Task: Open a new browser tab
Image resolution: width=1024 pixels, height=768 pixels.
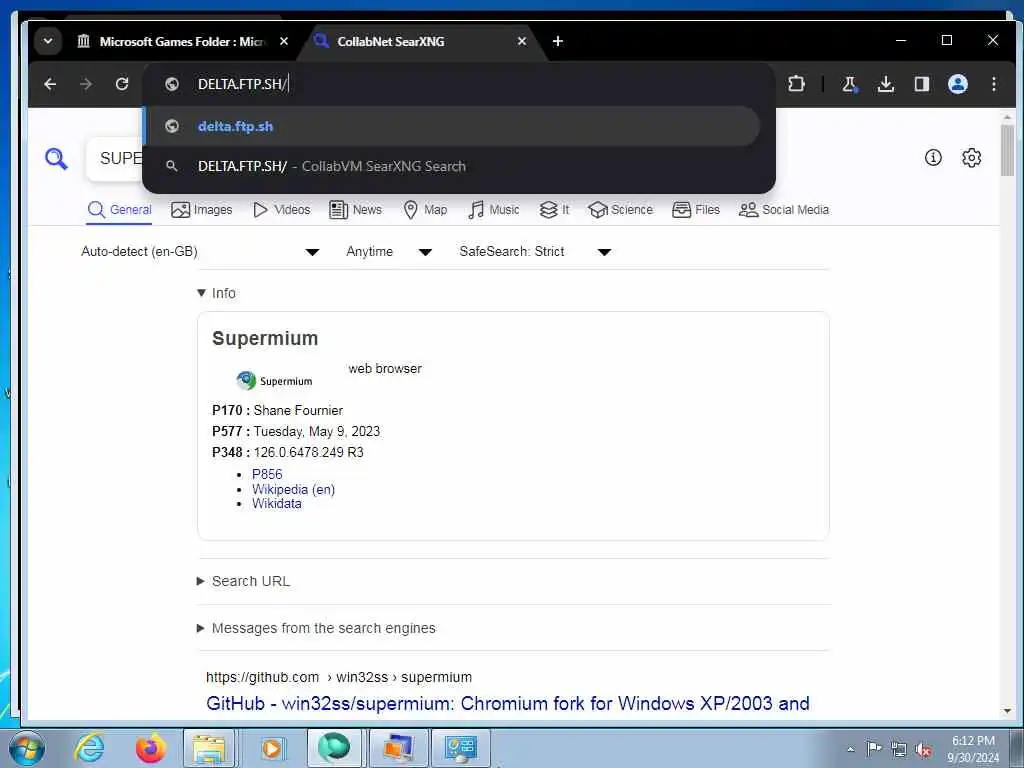Action: click(558, 41)
